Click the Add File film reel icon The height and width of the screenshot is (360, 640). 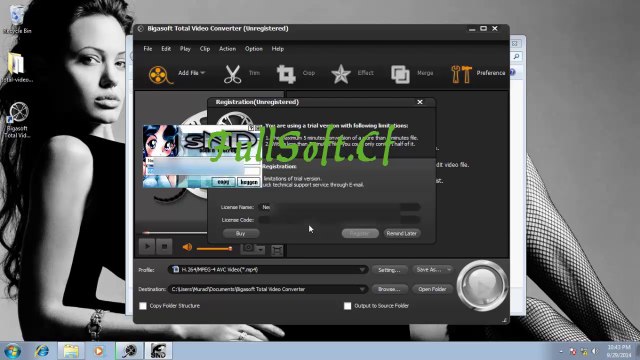160,75
